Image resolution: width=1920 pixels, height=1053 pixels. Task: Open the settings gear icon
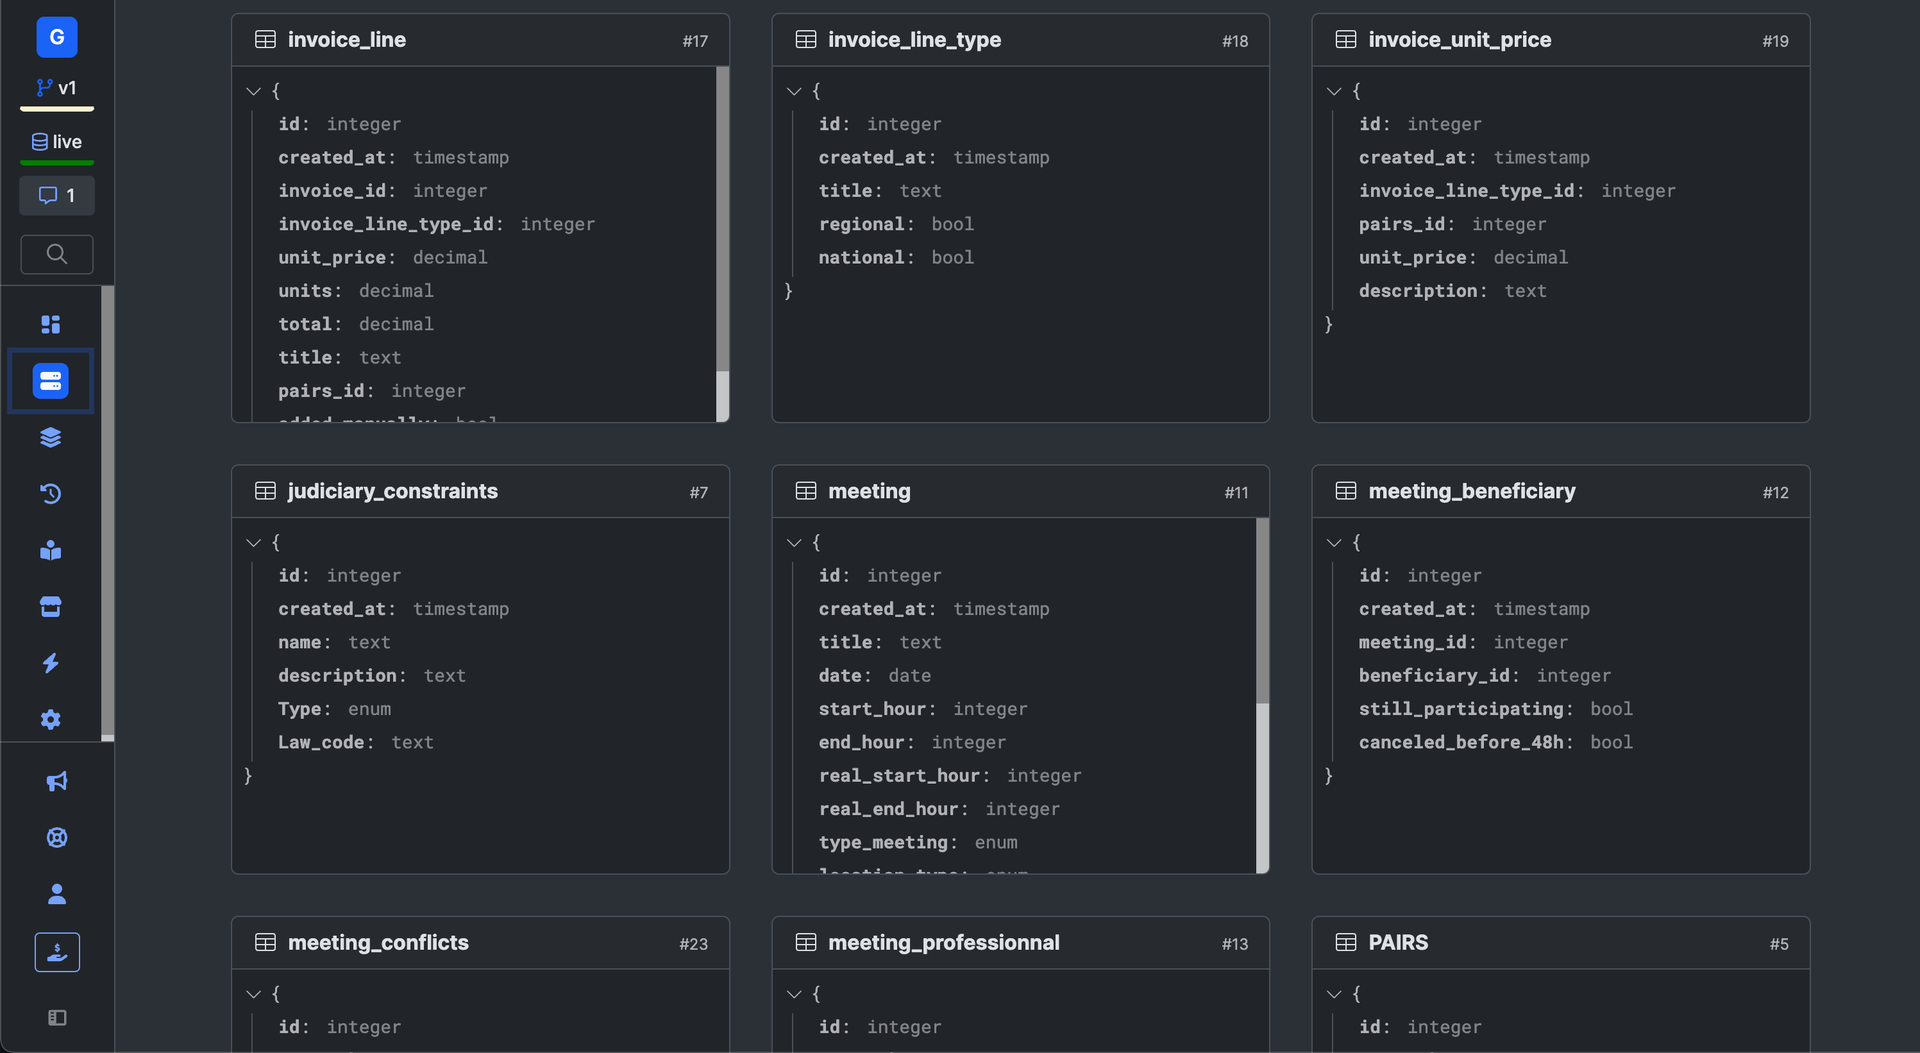coord(50,720)
